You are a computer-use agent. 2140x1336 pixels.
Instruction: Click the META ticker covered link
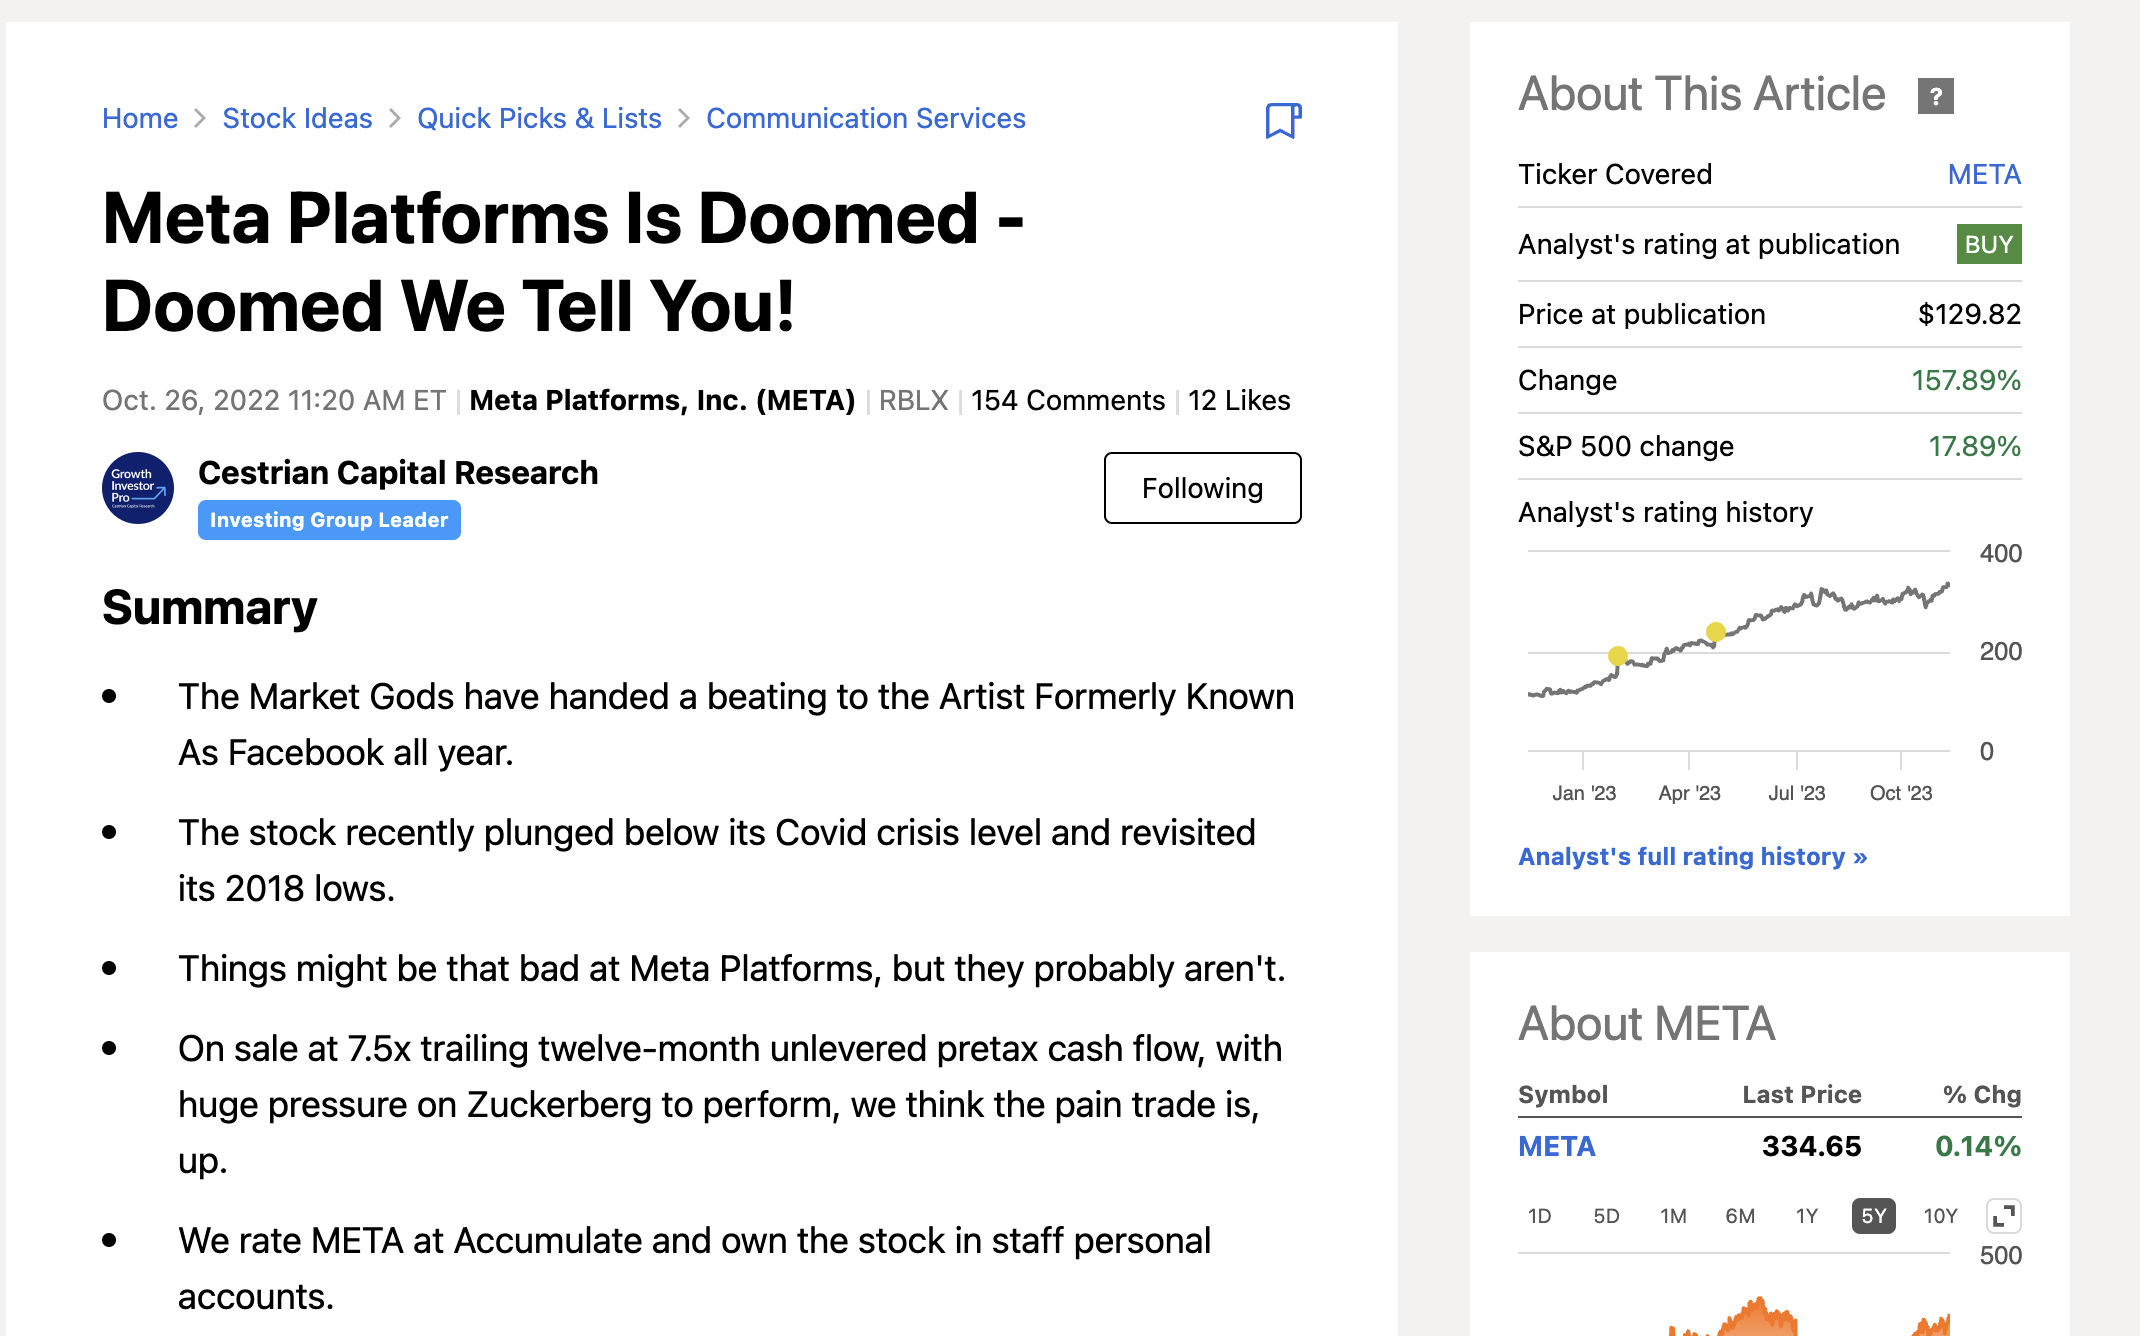click(1984, 174)
